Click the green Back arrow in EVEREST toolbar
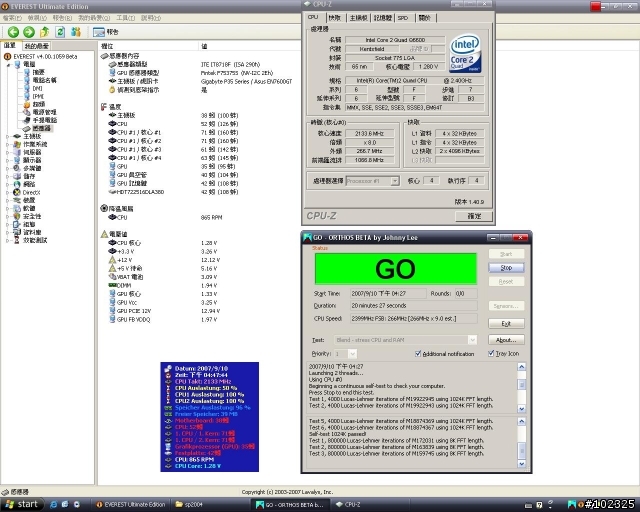This screenshot has width=640, height=512. tap(13, 32)
